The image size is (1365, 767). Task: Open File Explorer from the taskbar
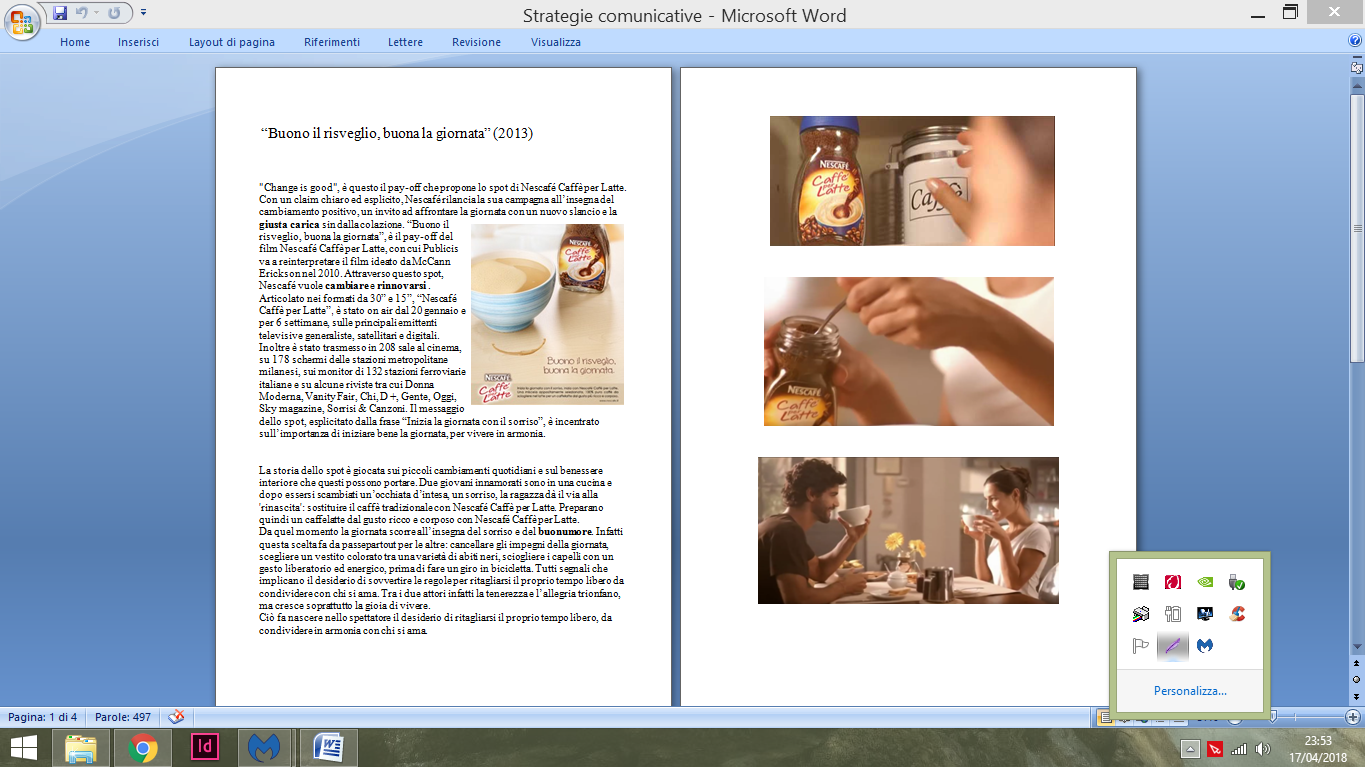click(81, 747)
